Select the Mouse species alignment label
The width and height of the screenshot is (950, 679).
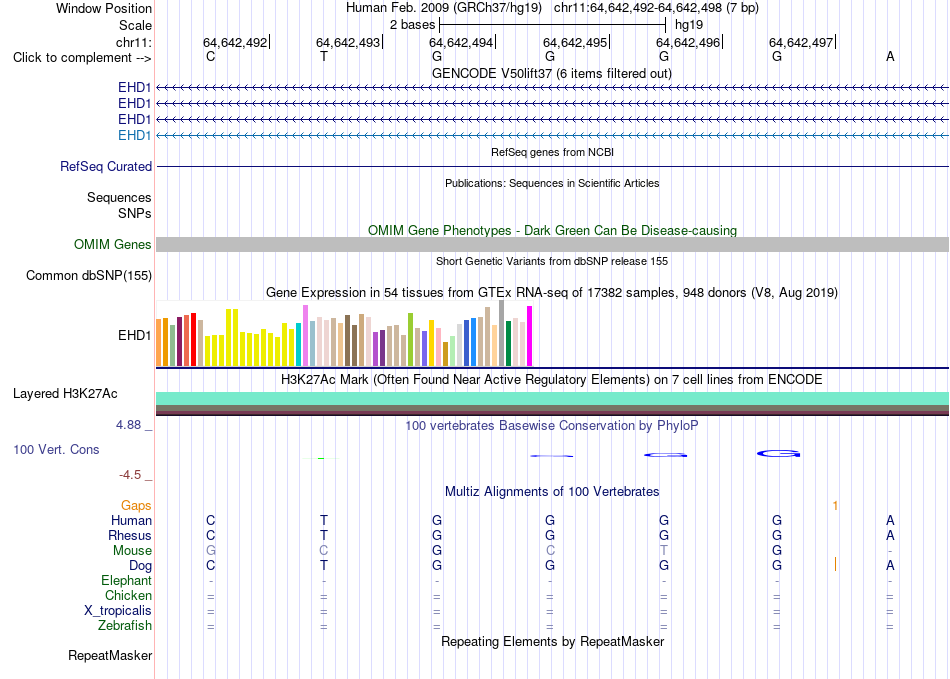coord(132,551)
